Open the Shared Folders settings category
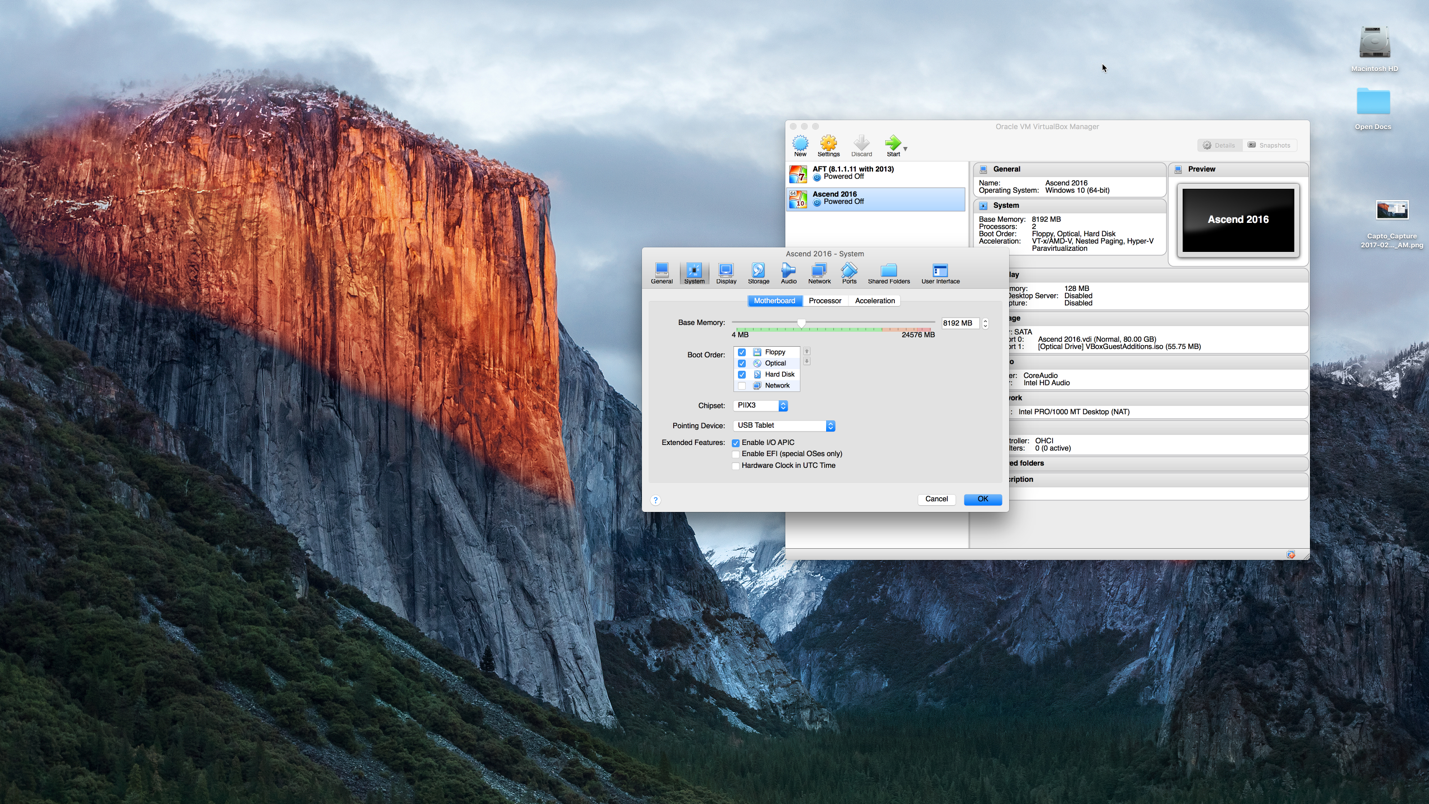This screenshot has width=1429, height=804. click(x=888, y=273)
